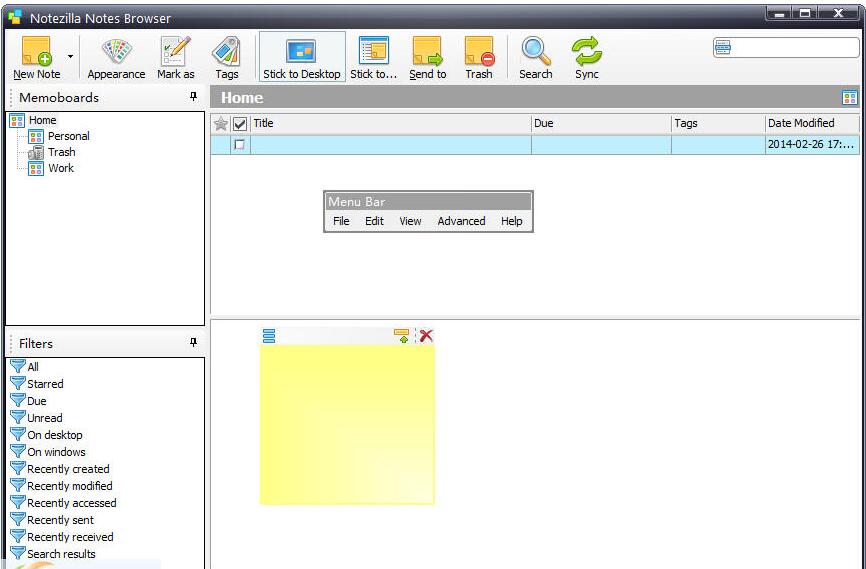Image resolution: width=866 pixels, height=569 pixels.
Task: Apply the Starred filter
Action: click(37, 384)
